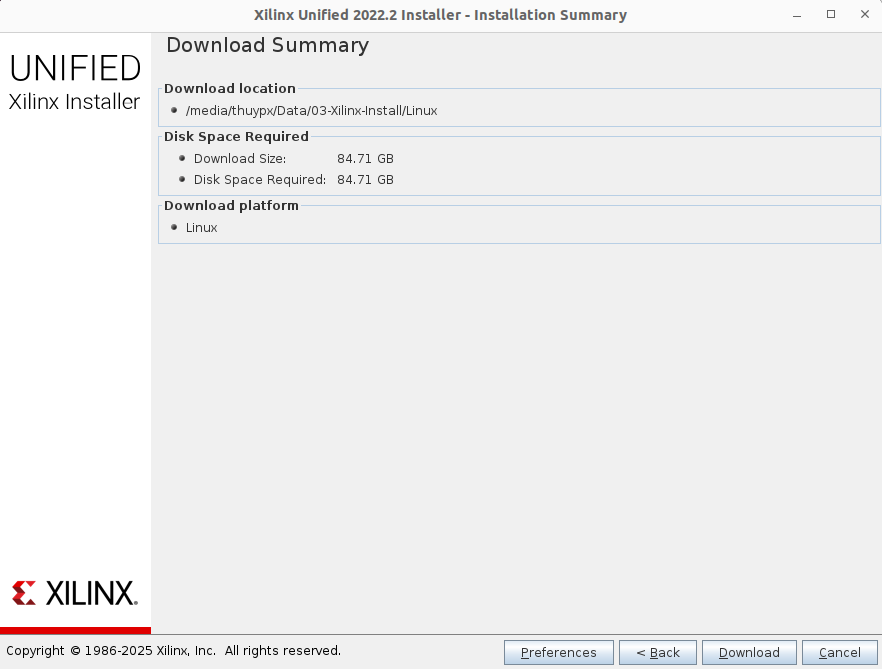Click the 'Xilinx Installer' sidebar text
The image size is (882, 669).
(x=74, y=102)
